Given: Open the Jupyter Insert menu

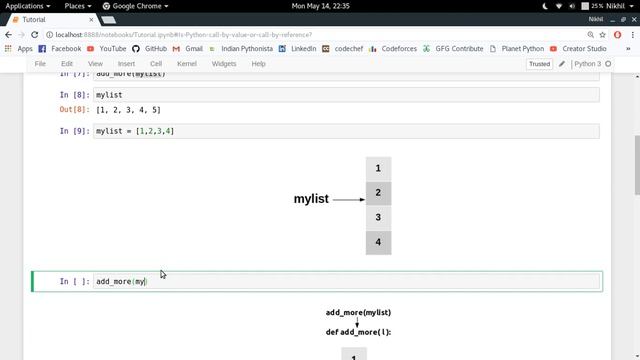Looking at the screenshot, I should click(x=126, y=64).
